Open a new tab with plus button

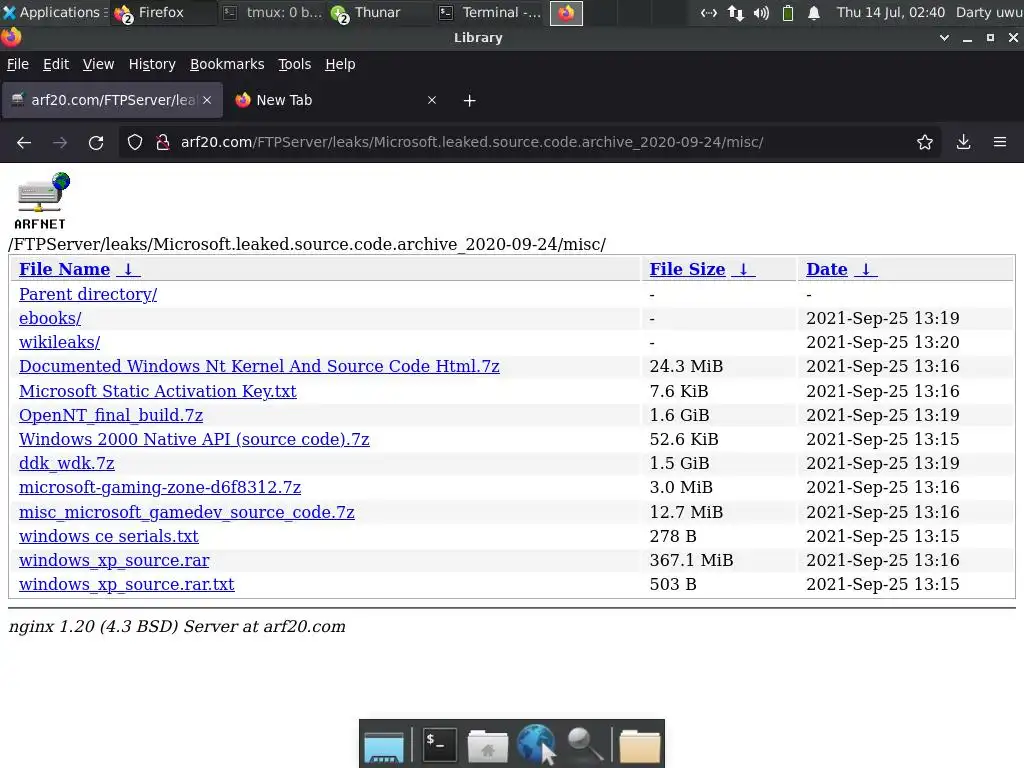click(x=469, y=101)
